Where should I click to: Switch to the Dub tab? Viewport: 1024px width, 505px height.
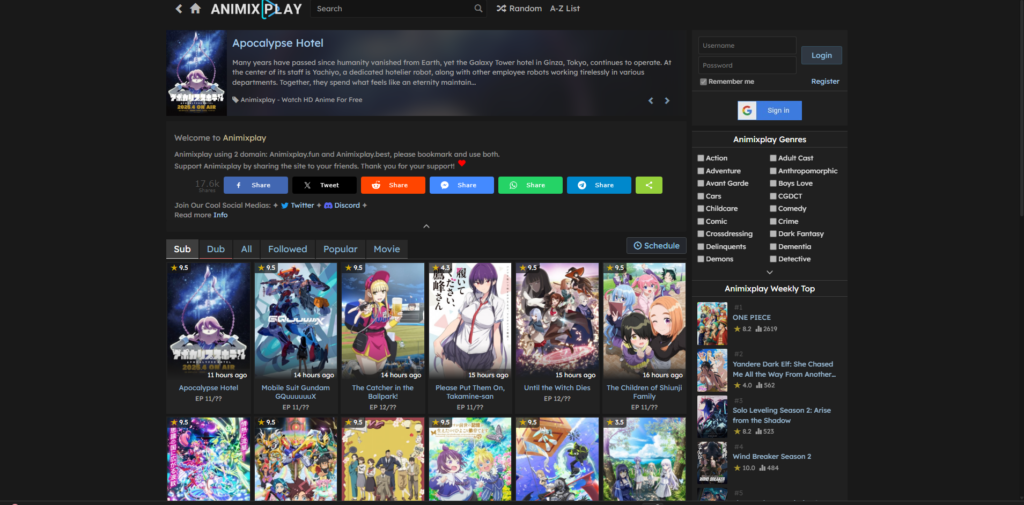coord(216,249)
